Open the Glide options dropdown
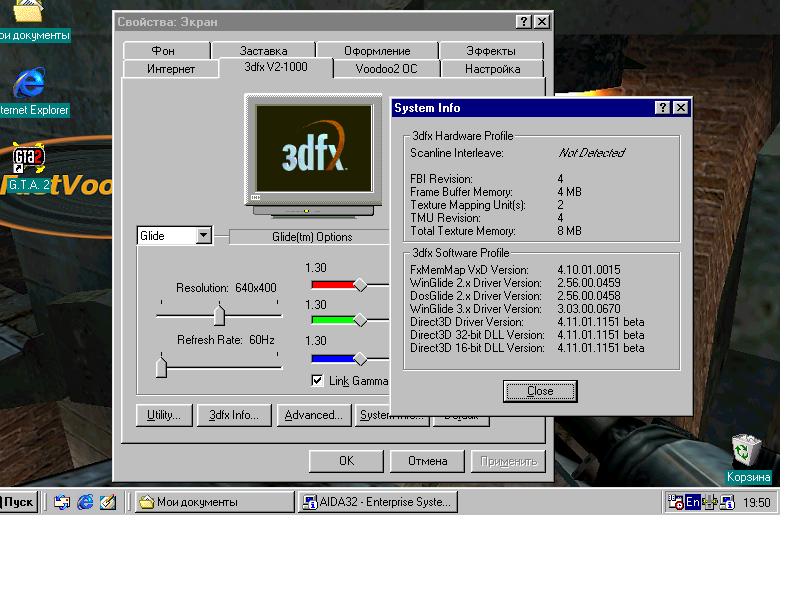 [204, 236]
